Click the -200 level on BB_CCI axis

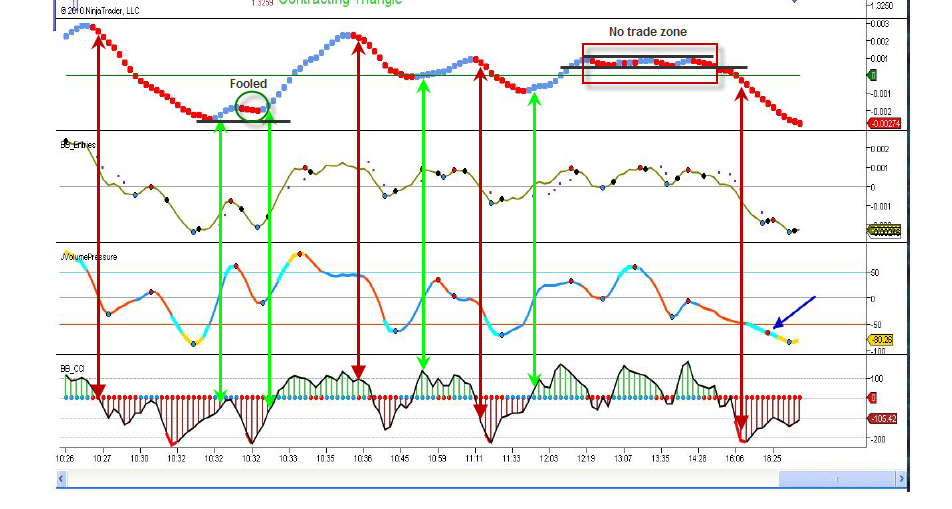coord(877,439)
